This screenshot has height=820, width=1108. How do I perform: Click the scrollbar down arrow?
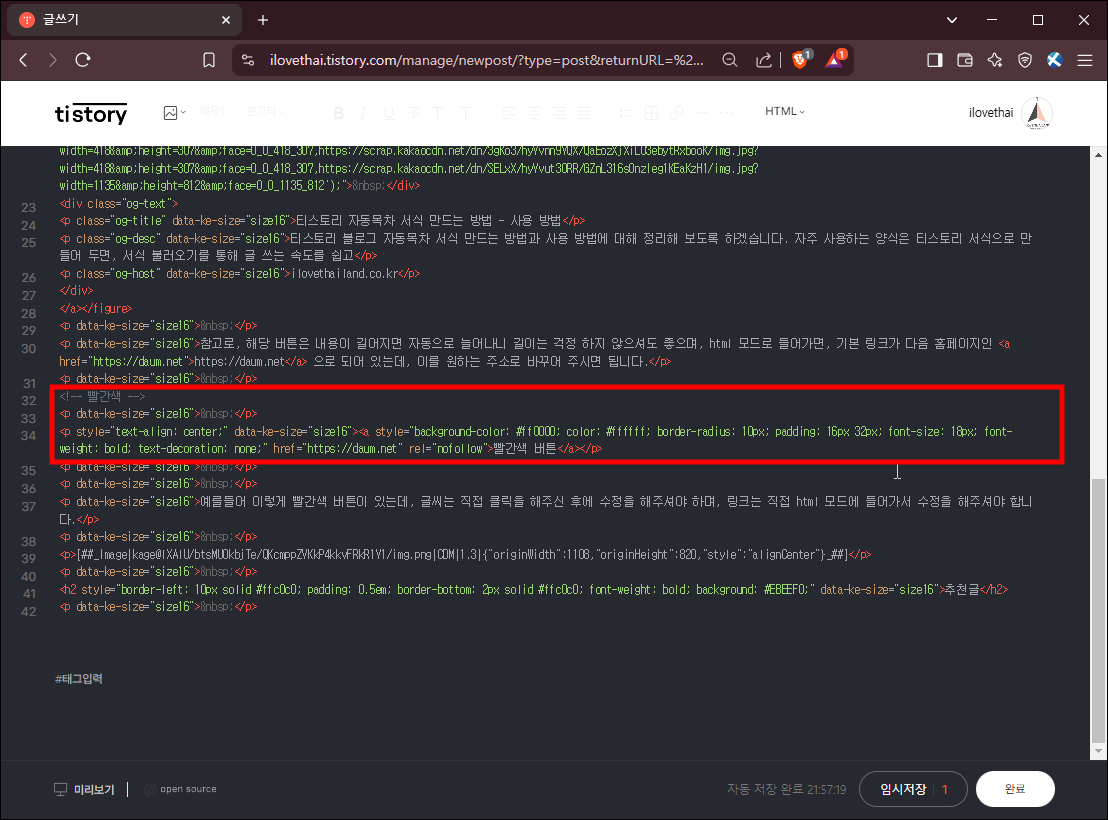pyautogui.click(x=1097, y=751)
